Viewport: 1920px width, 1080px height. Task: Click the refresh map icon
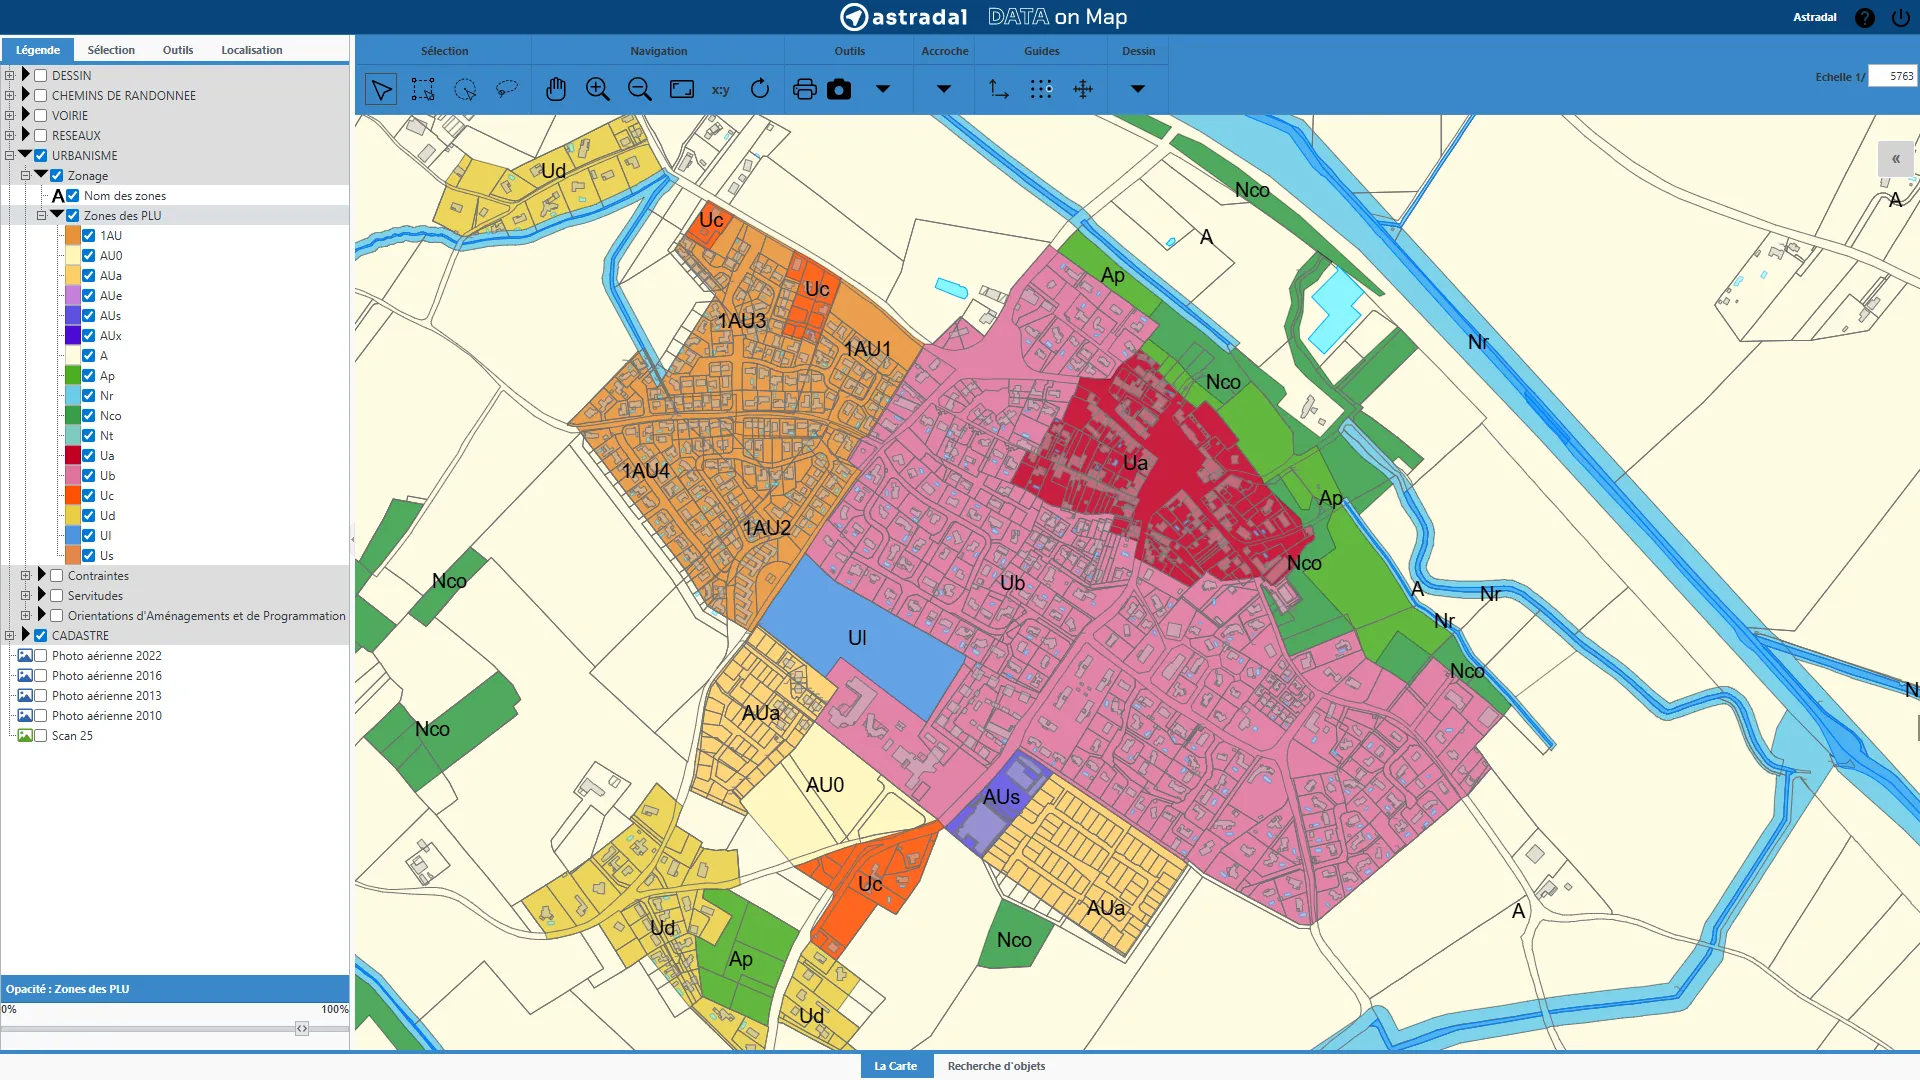click(x=760, y=89)
